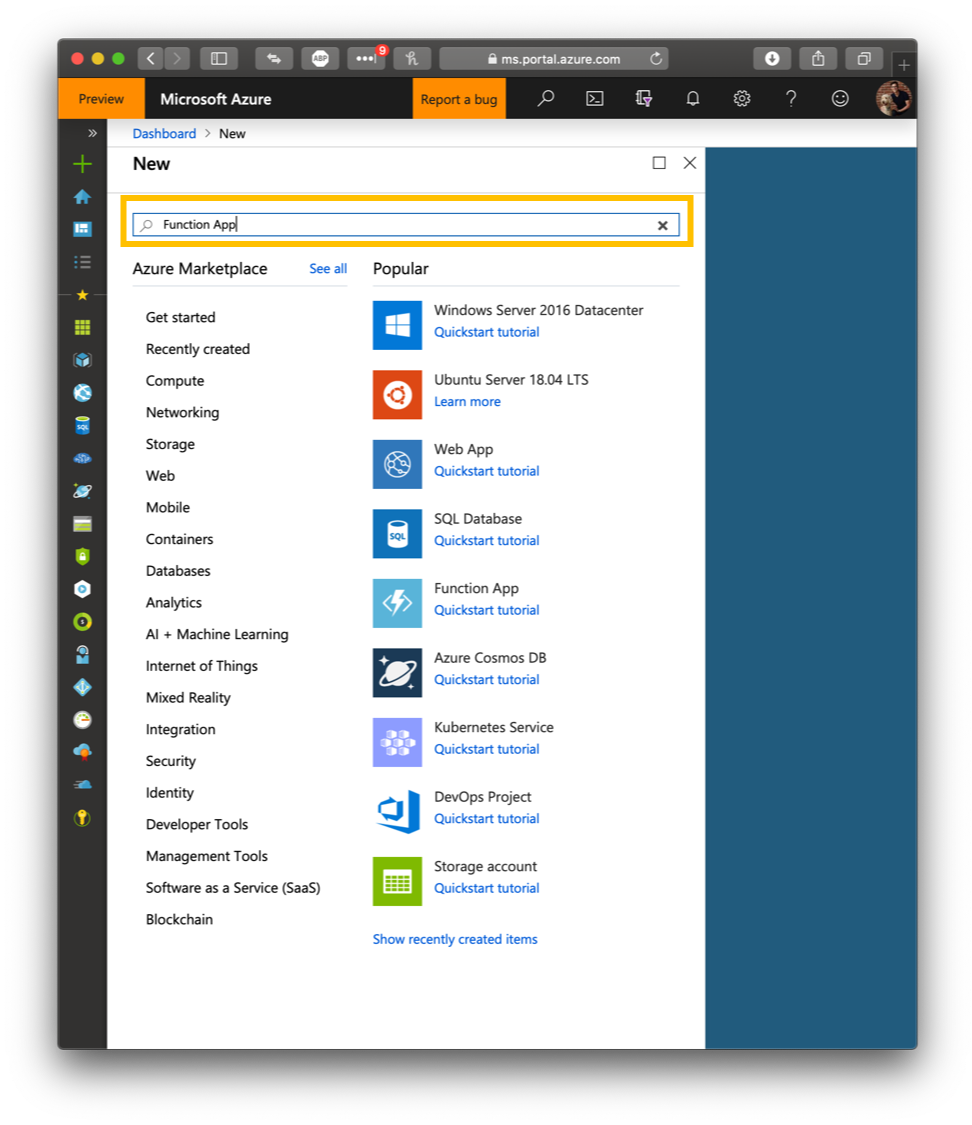Click the DevOps Project tile icon
Screen dimensions: 972x1125
[x=397, y=812]
